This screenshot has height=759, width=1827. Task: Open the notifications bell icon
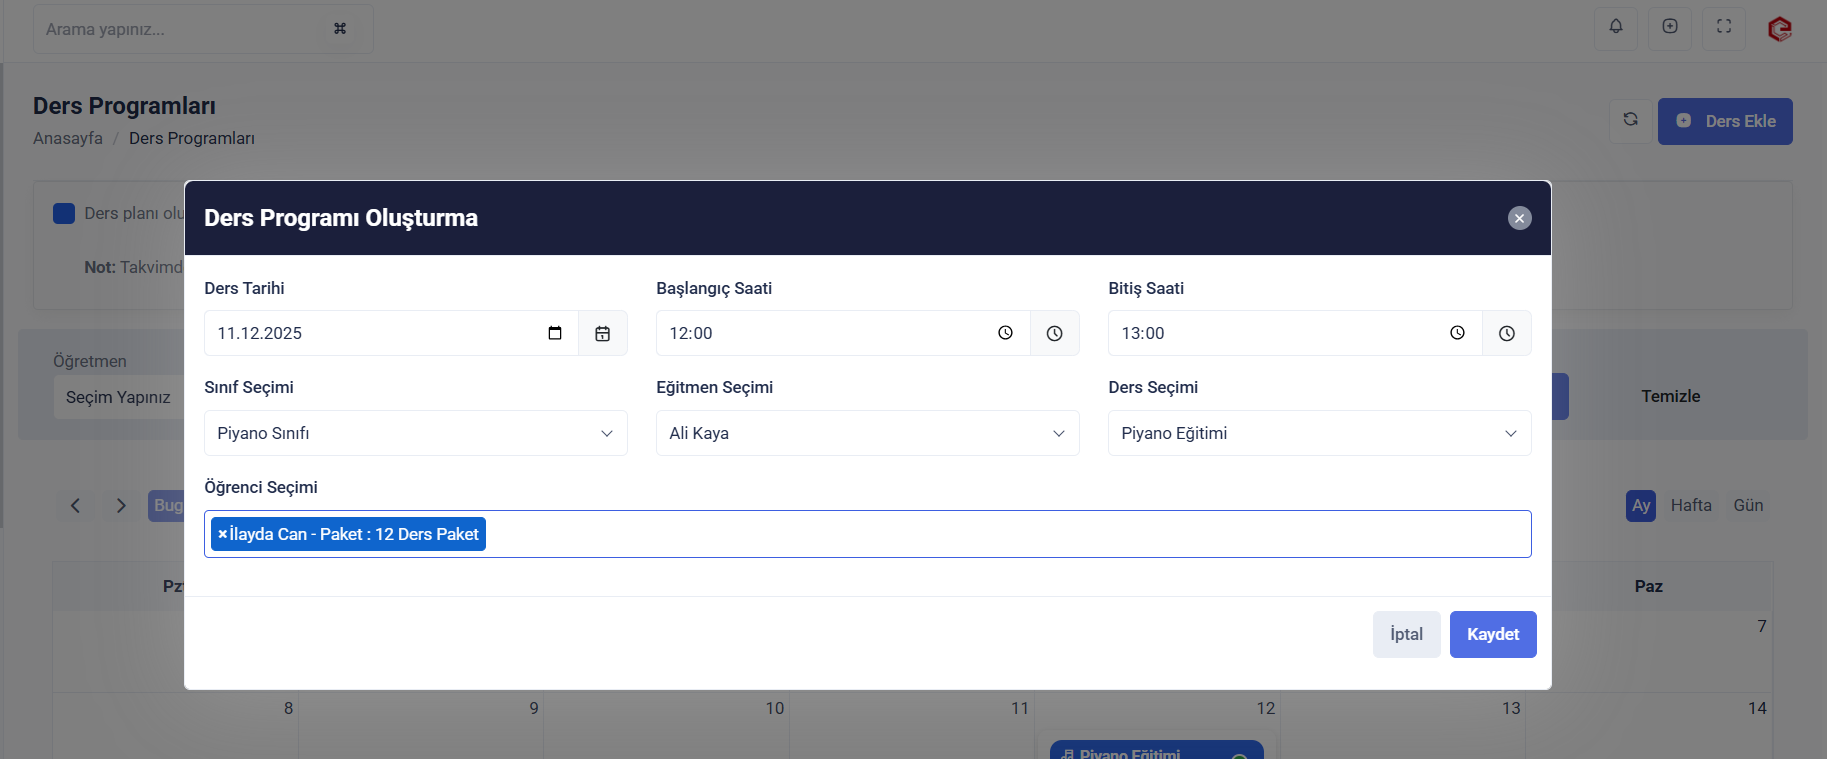coord(1615,27)
